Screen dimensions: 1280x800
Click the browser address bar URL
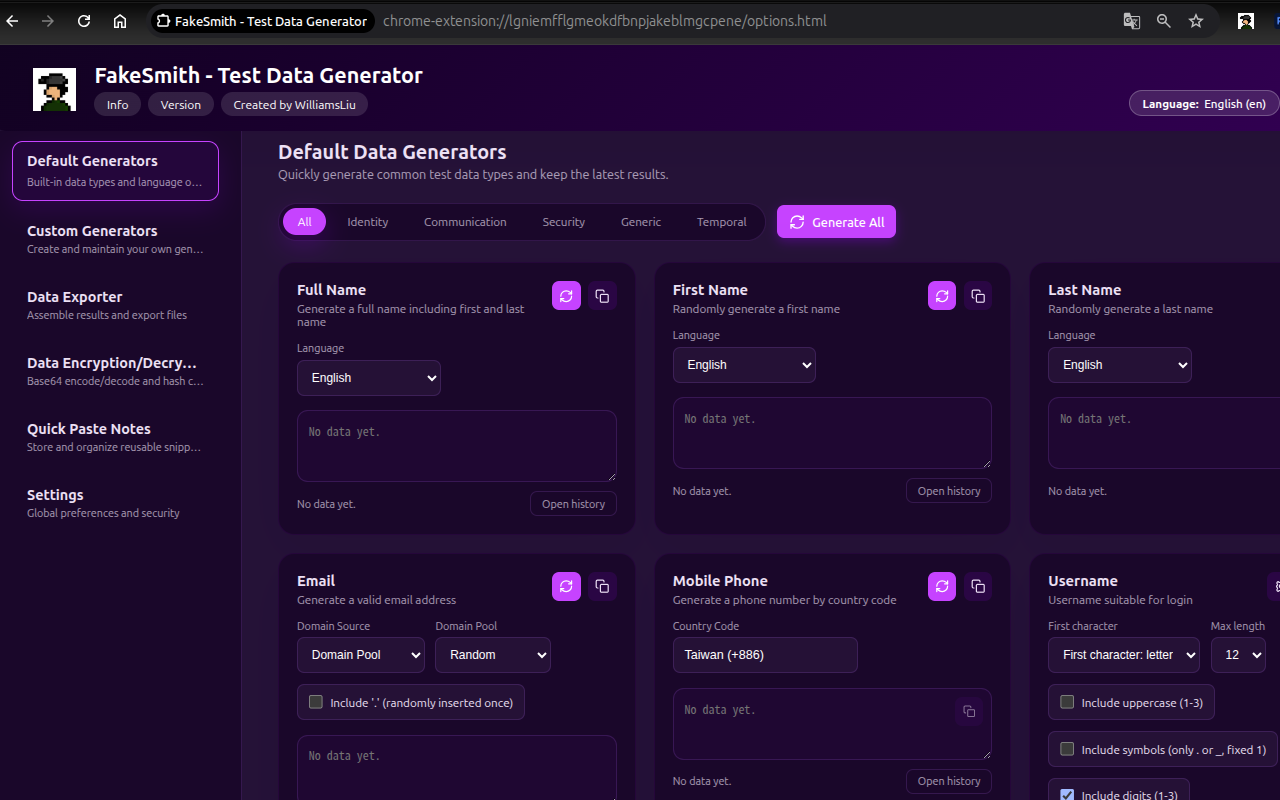point(604,21)
